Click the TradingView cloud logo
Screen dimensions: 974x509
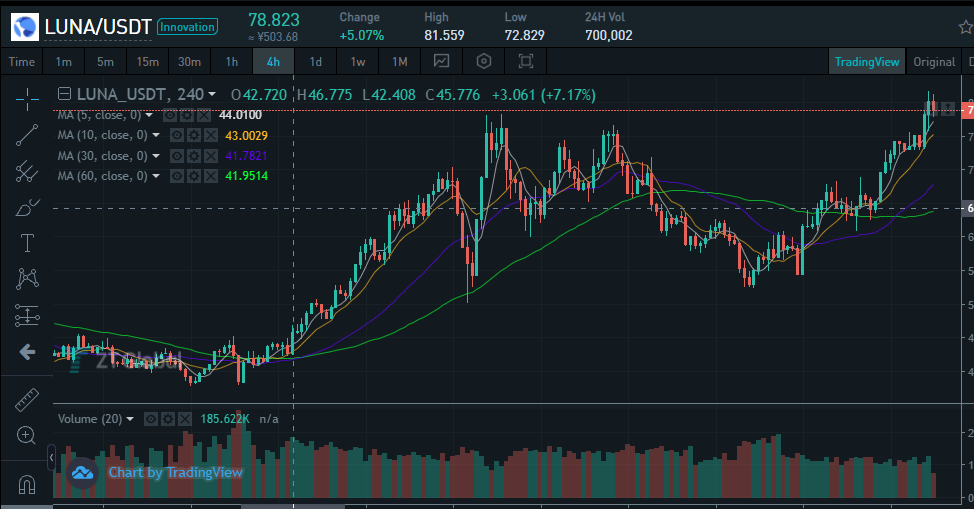coord(83,474)
